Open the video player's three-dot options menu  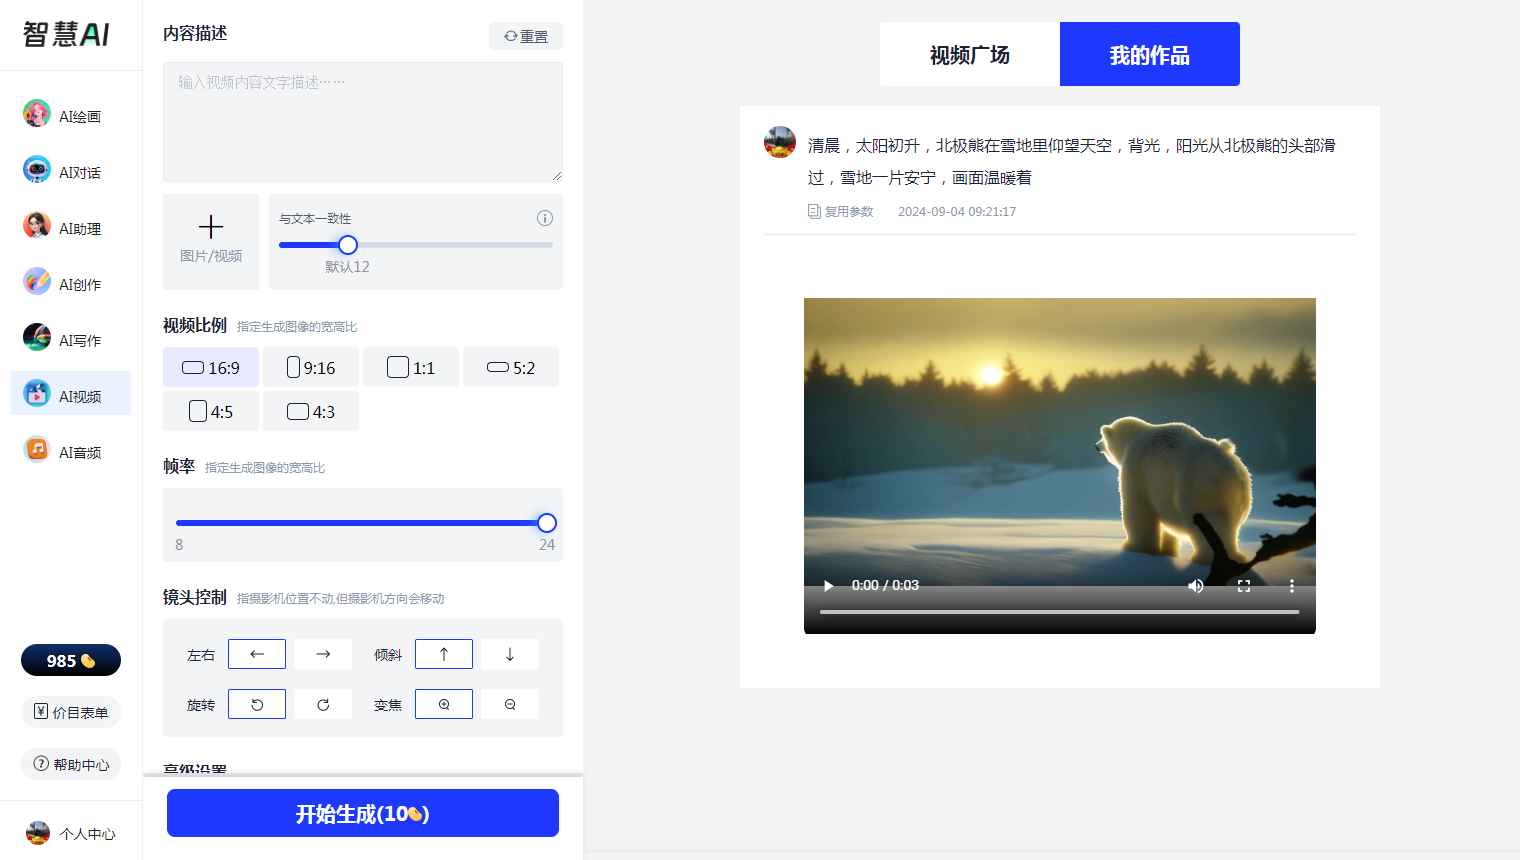[x=1291, y=585]
